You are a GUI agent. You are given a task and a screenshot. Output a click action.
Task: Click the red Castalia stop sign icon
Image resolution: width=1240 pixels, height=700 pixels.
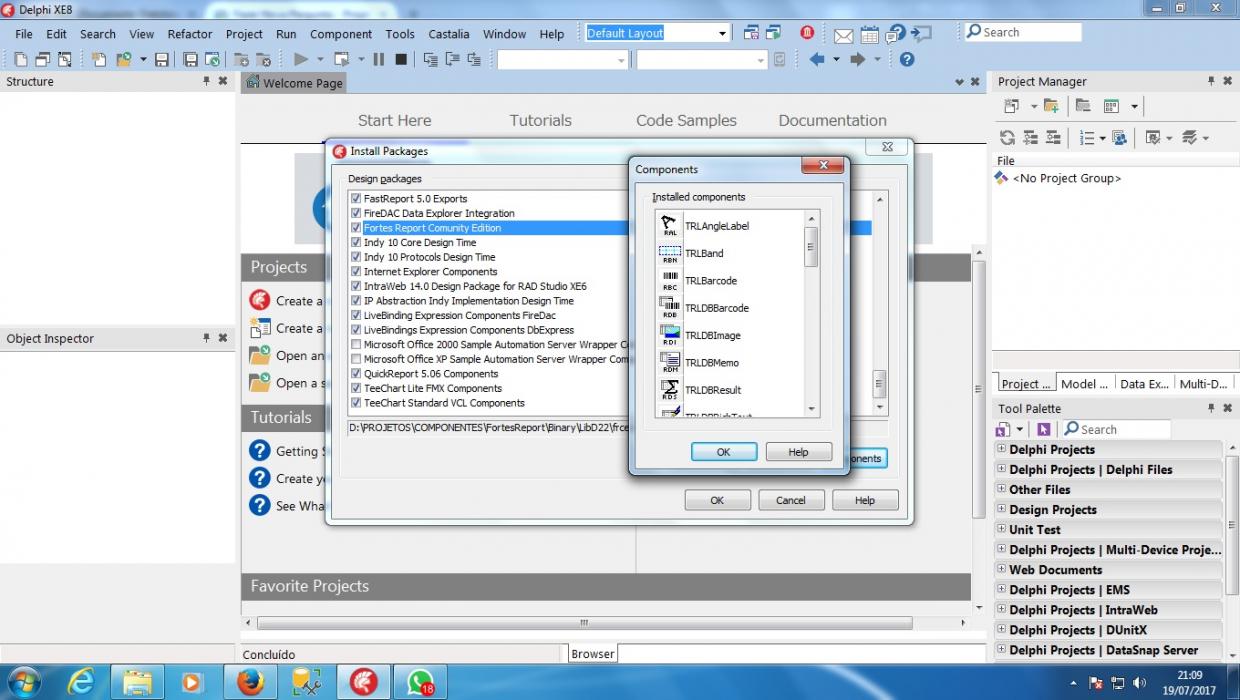tap(807, 33)
